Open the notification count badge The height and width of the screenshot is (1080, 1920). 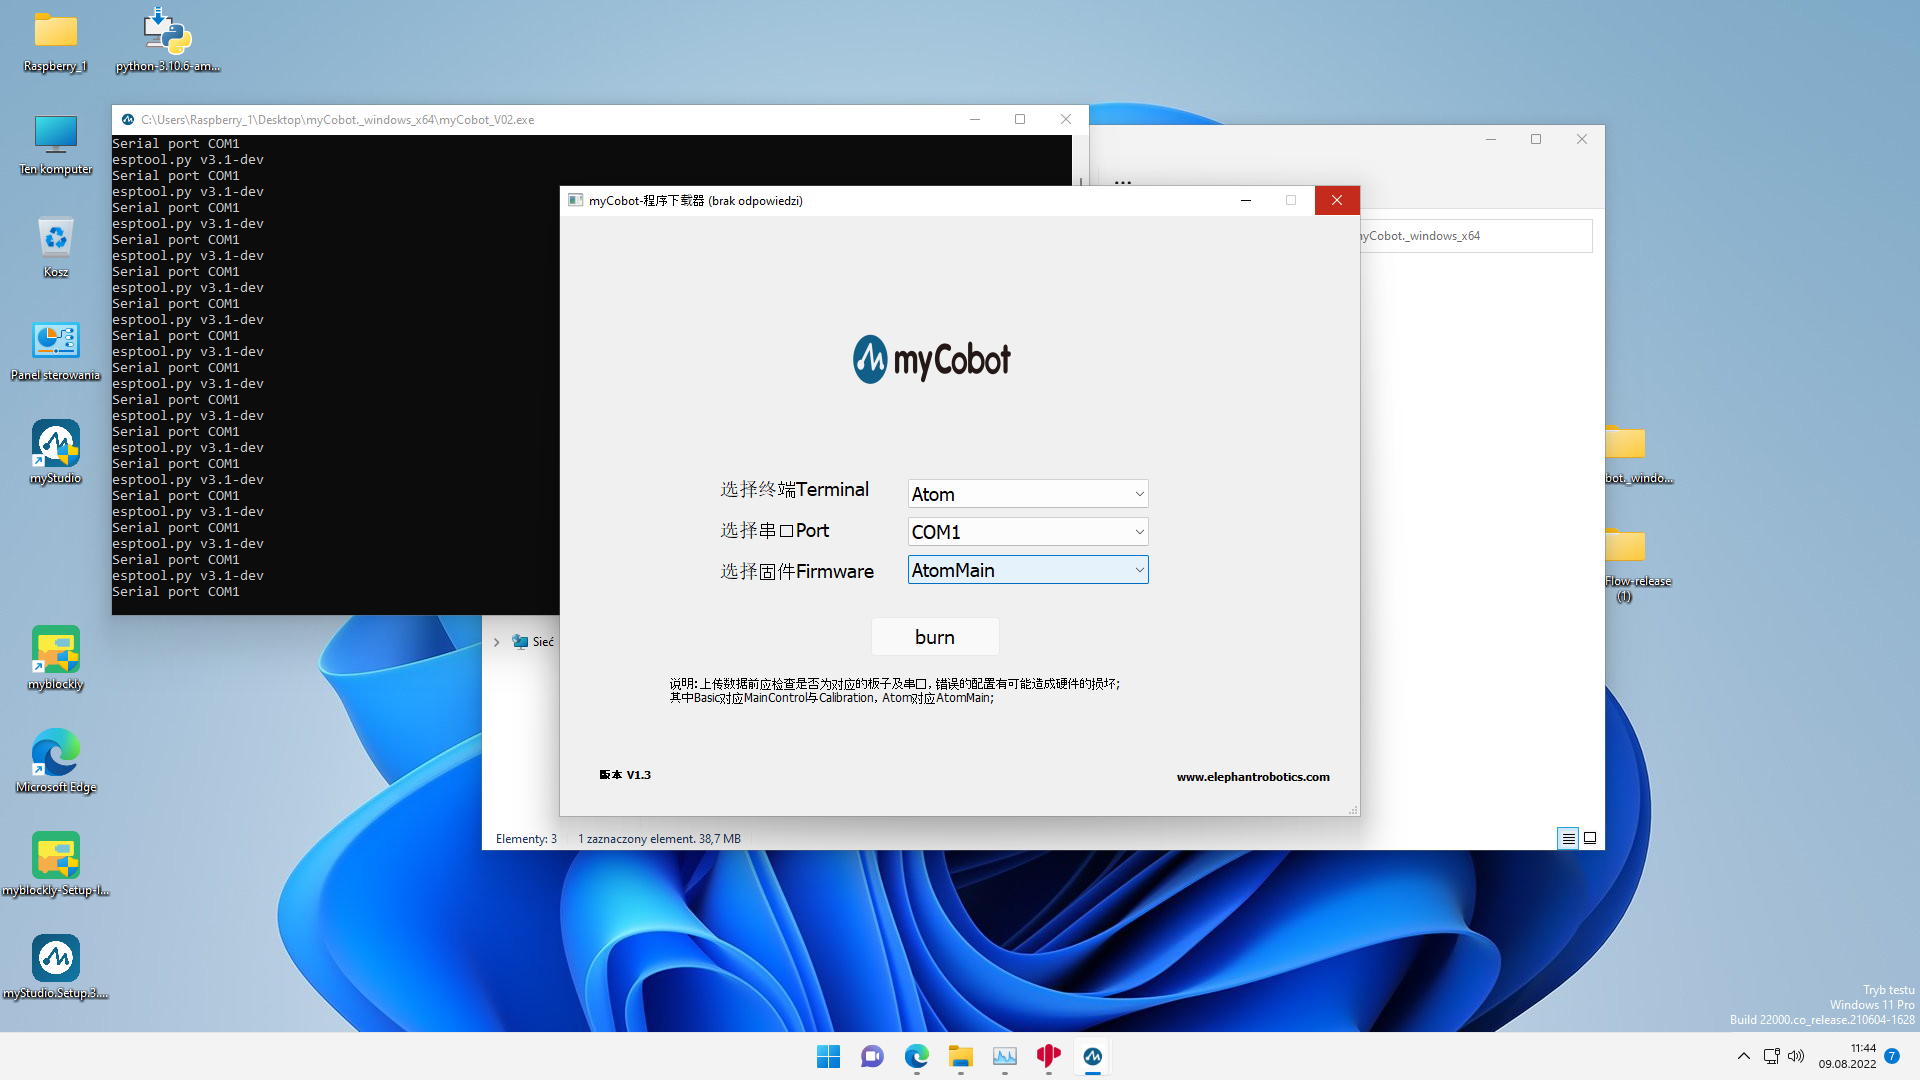click(1892, 1056)
